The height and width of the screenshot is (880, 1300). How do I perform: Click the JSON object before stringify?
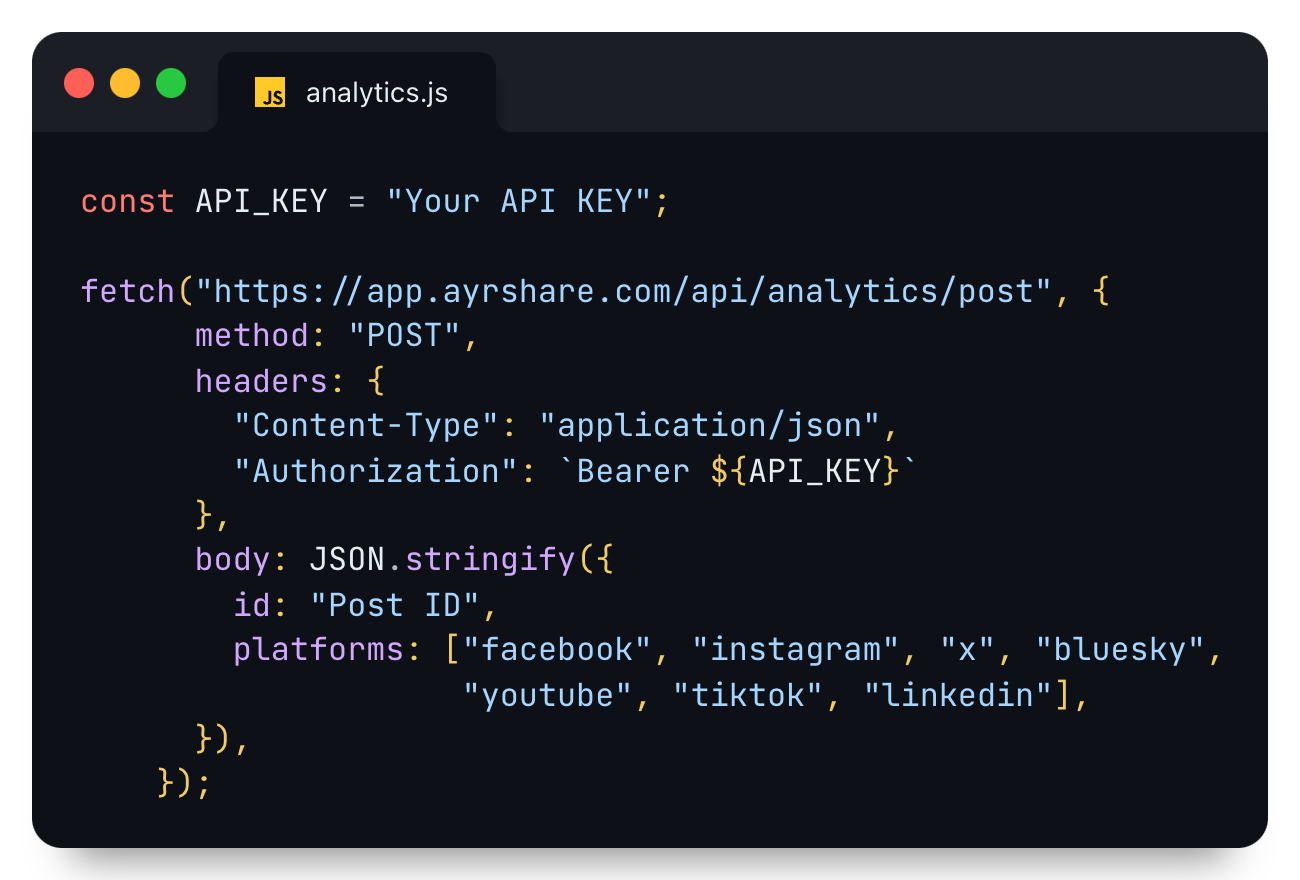coord(347,560)
